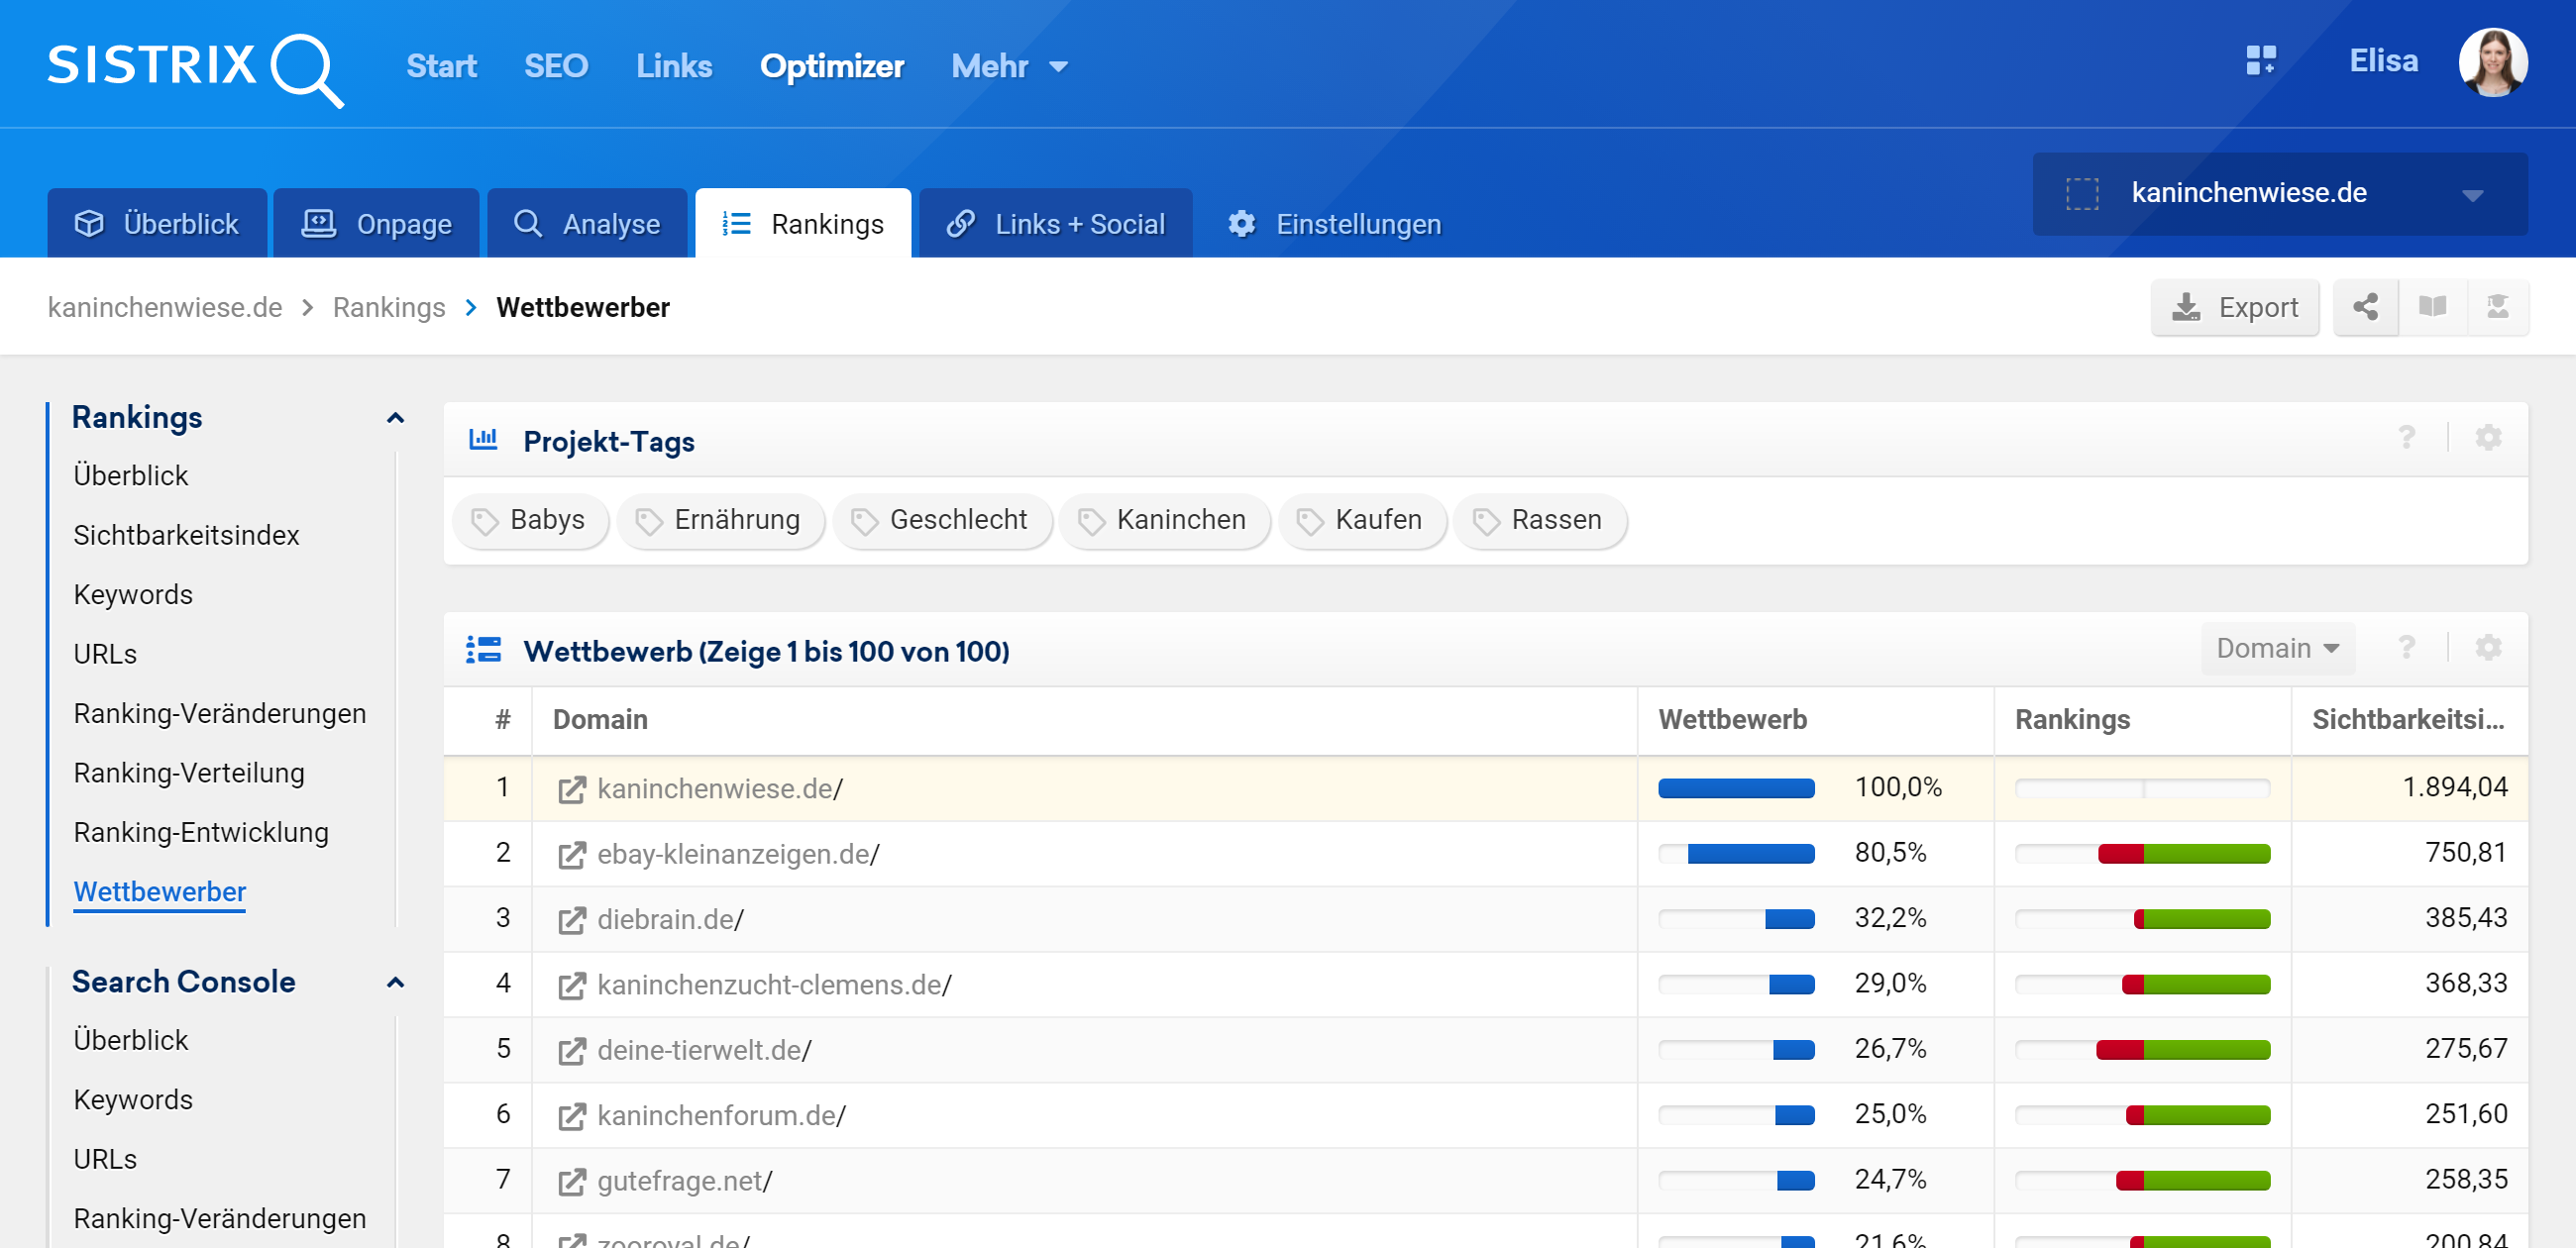Screen dimensions: 2576x1248
Task: Click the Export button
Action: point(2234,307)
